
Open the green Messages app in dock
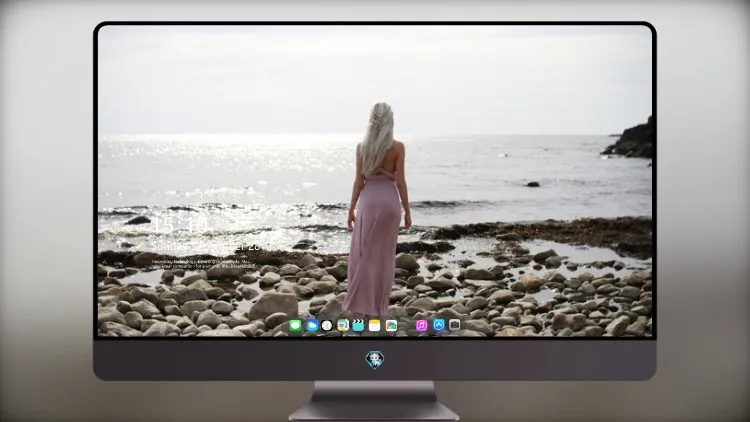point(295,325)
